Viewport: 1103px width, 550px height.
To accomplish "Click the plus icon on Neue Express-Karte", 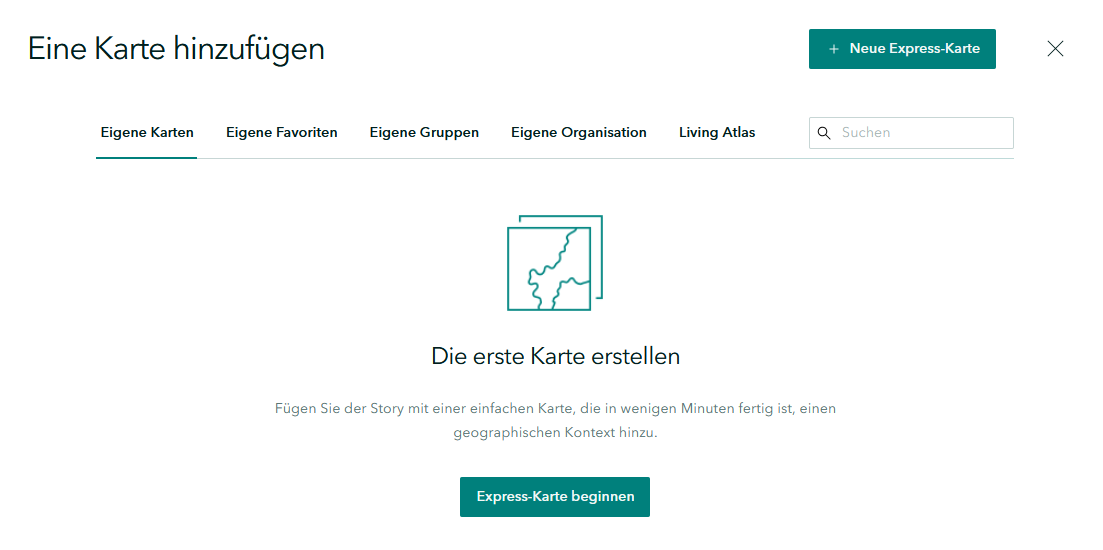I will [x=834, y=49].
